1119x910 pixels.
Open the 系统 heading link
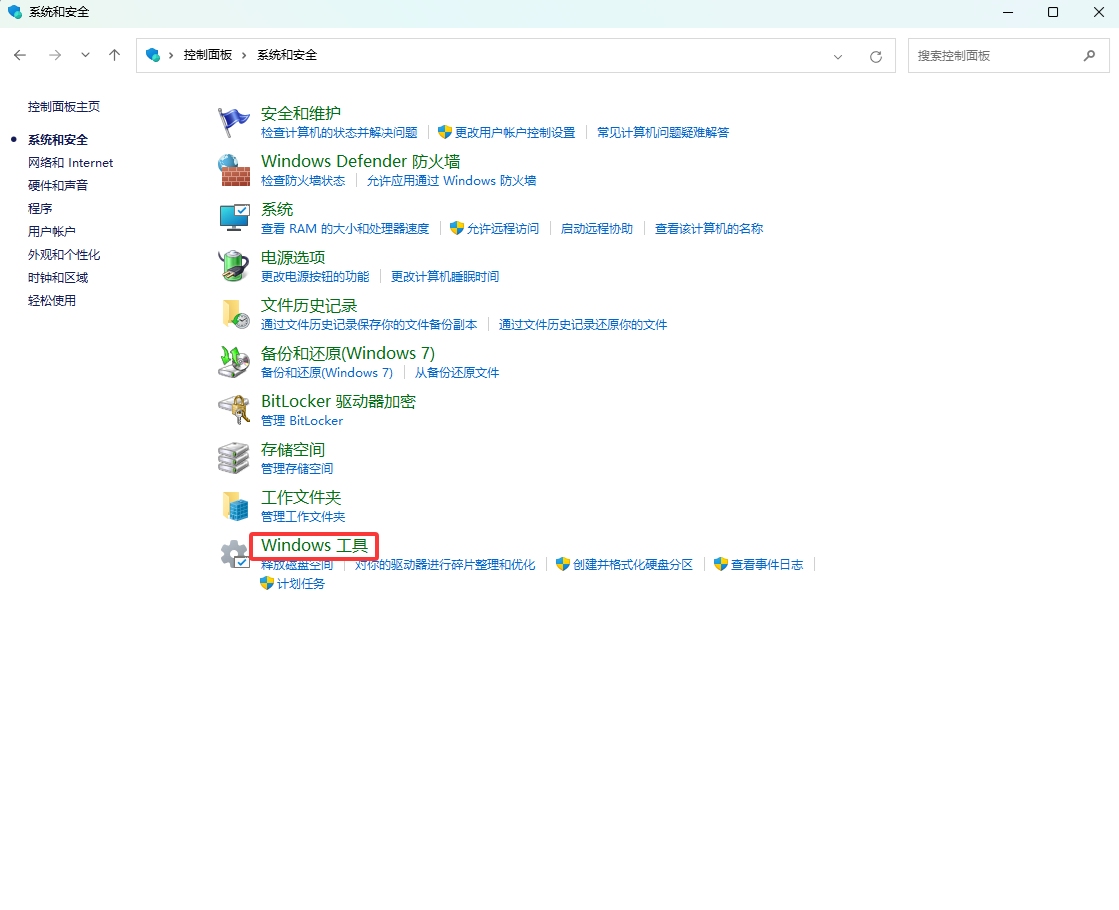(277, 209)
